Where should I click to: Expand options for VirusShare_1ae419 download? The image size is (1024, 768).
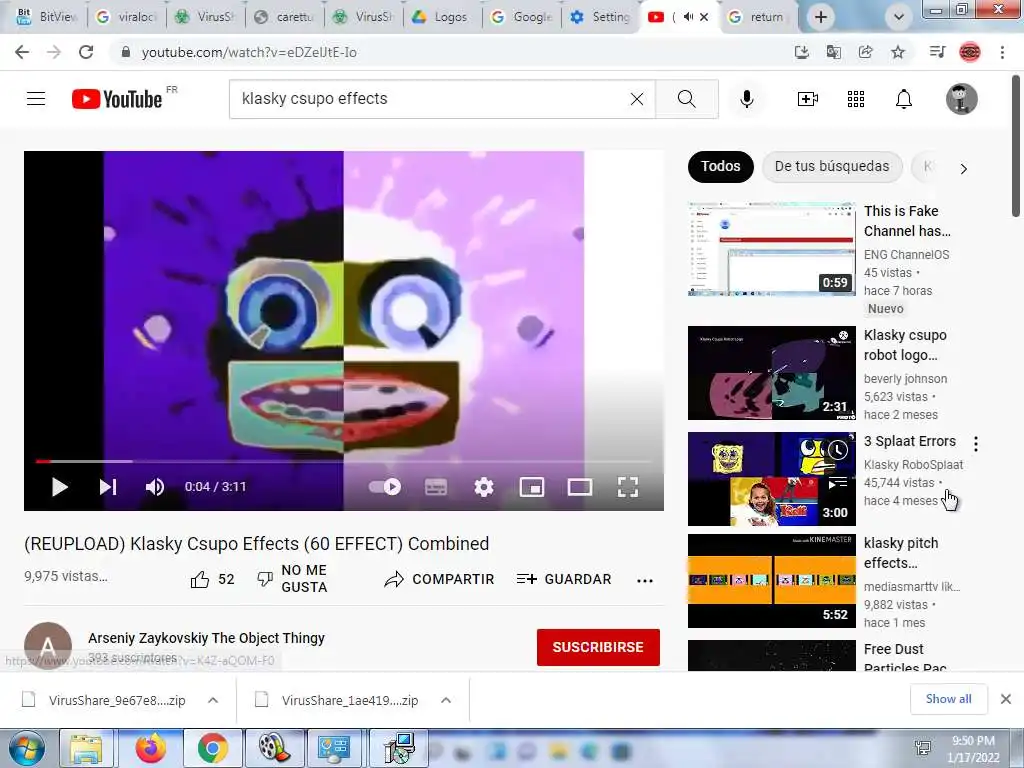(x=446, y=700)
